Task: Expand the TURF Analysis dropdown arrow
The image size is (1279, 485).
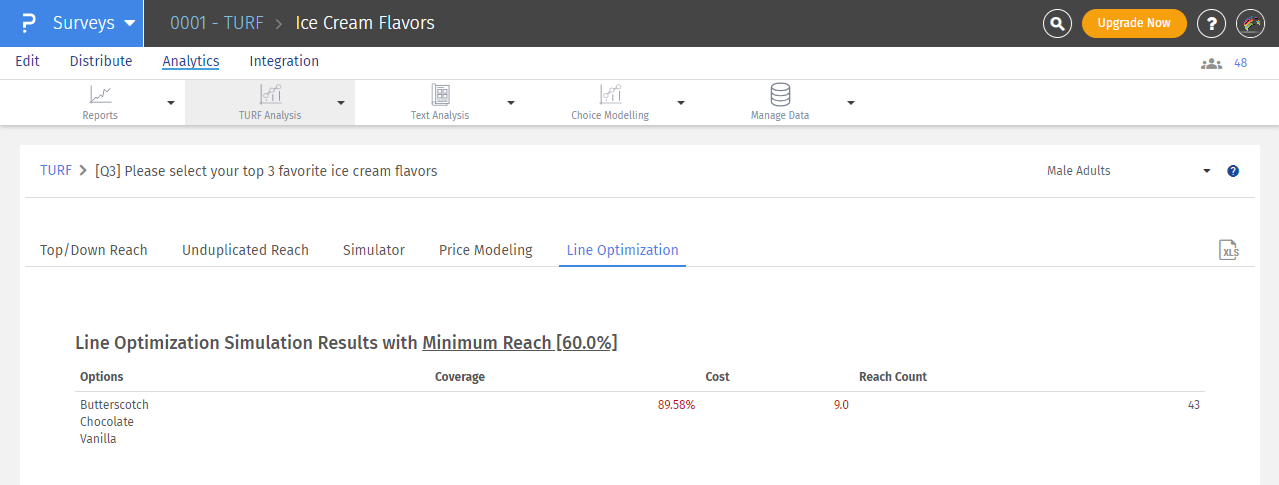Action: 341,103
